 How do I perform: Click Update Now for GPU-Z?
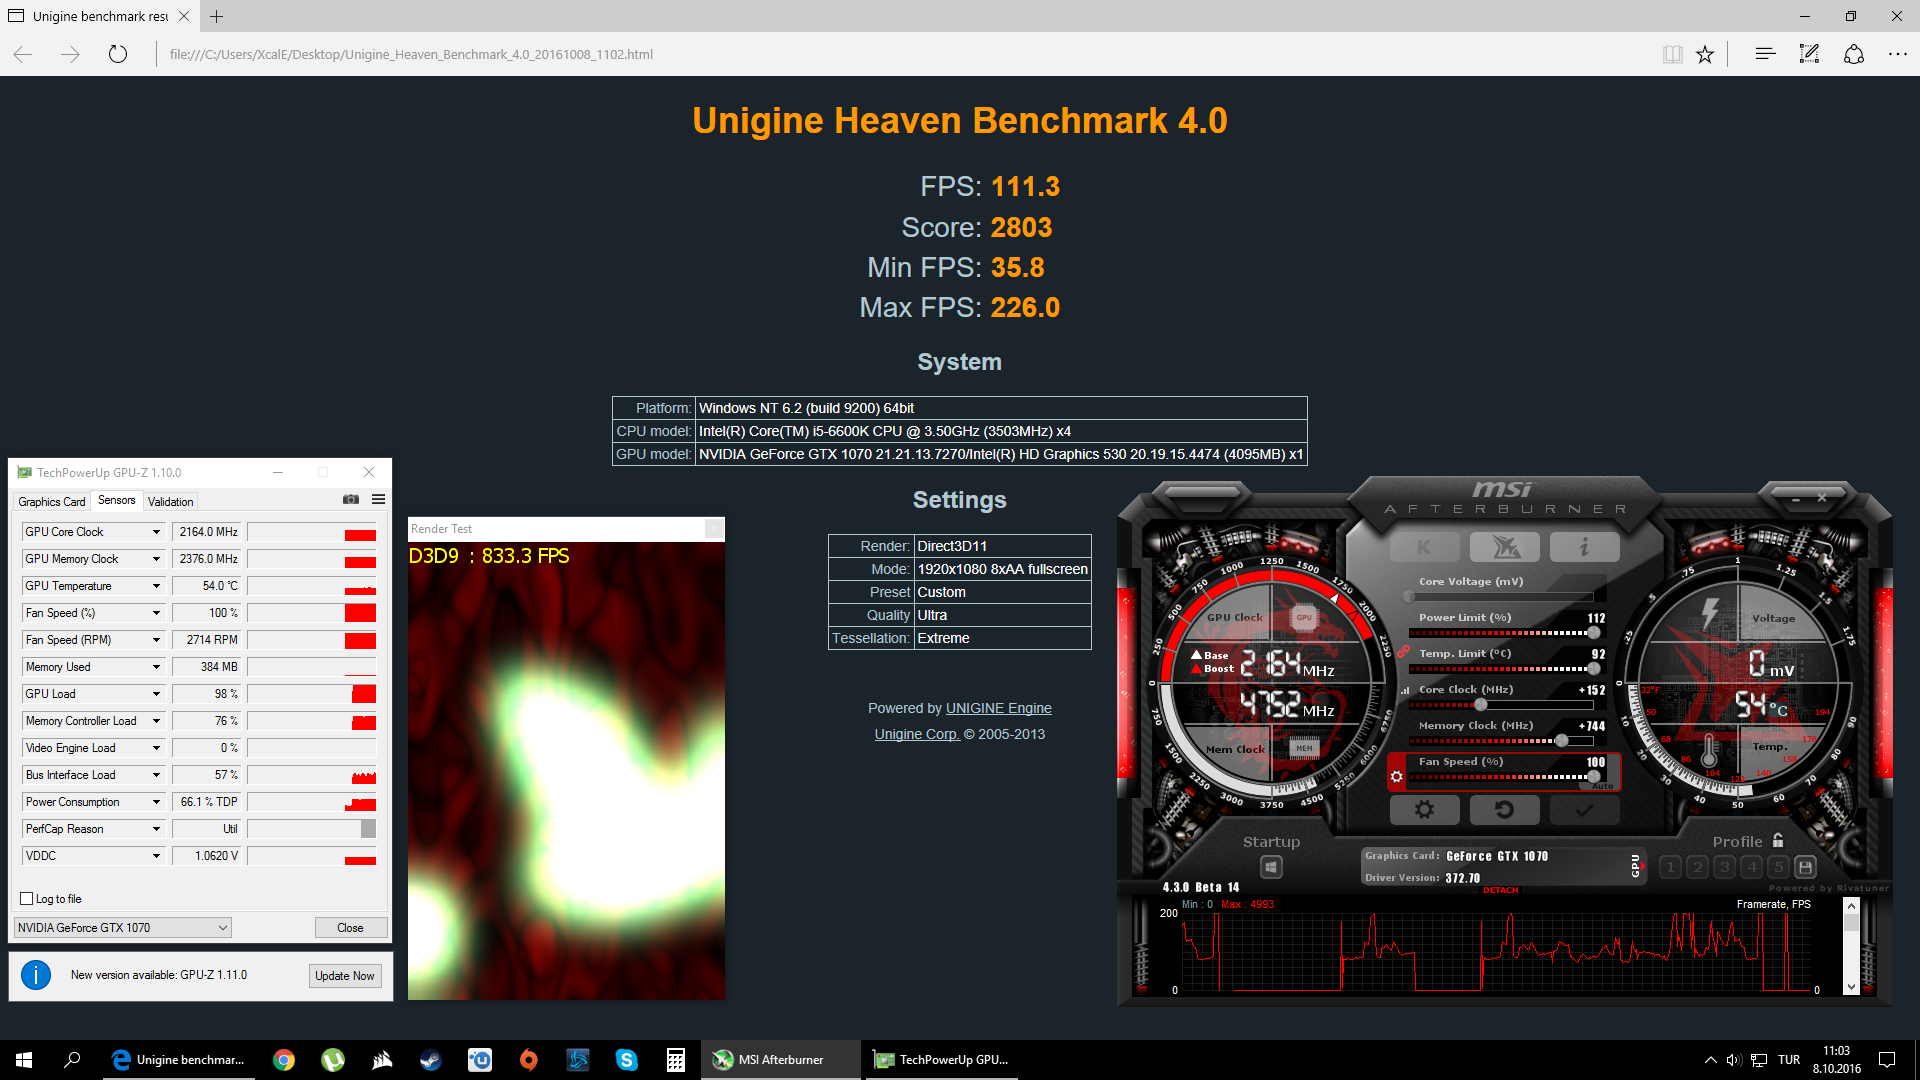[x=345, y=976]
